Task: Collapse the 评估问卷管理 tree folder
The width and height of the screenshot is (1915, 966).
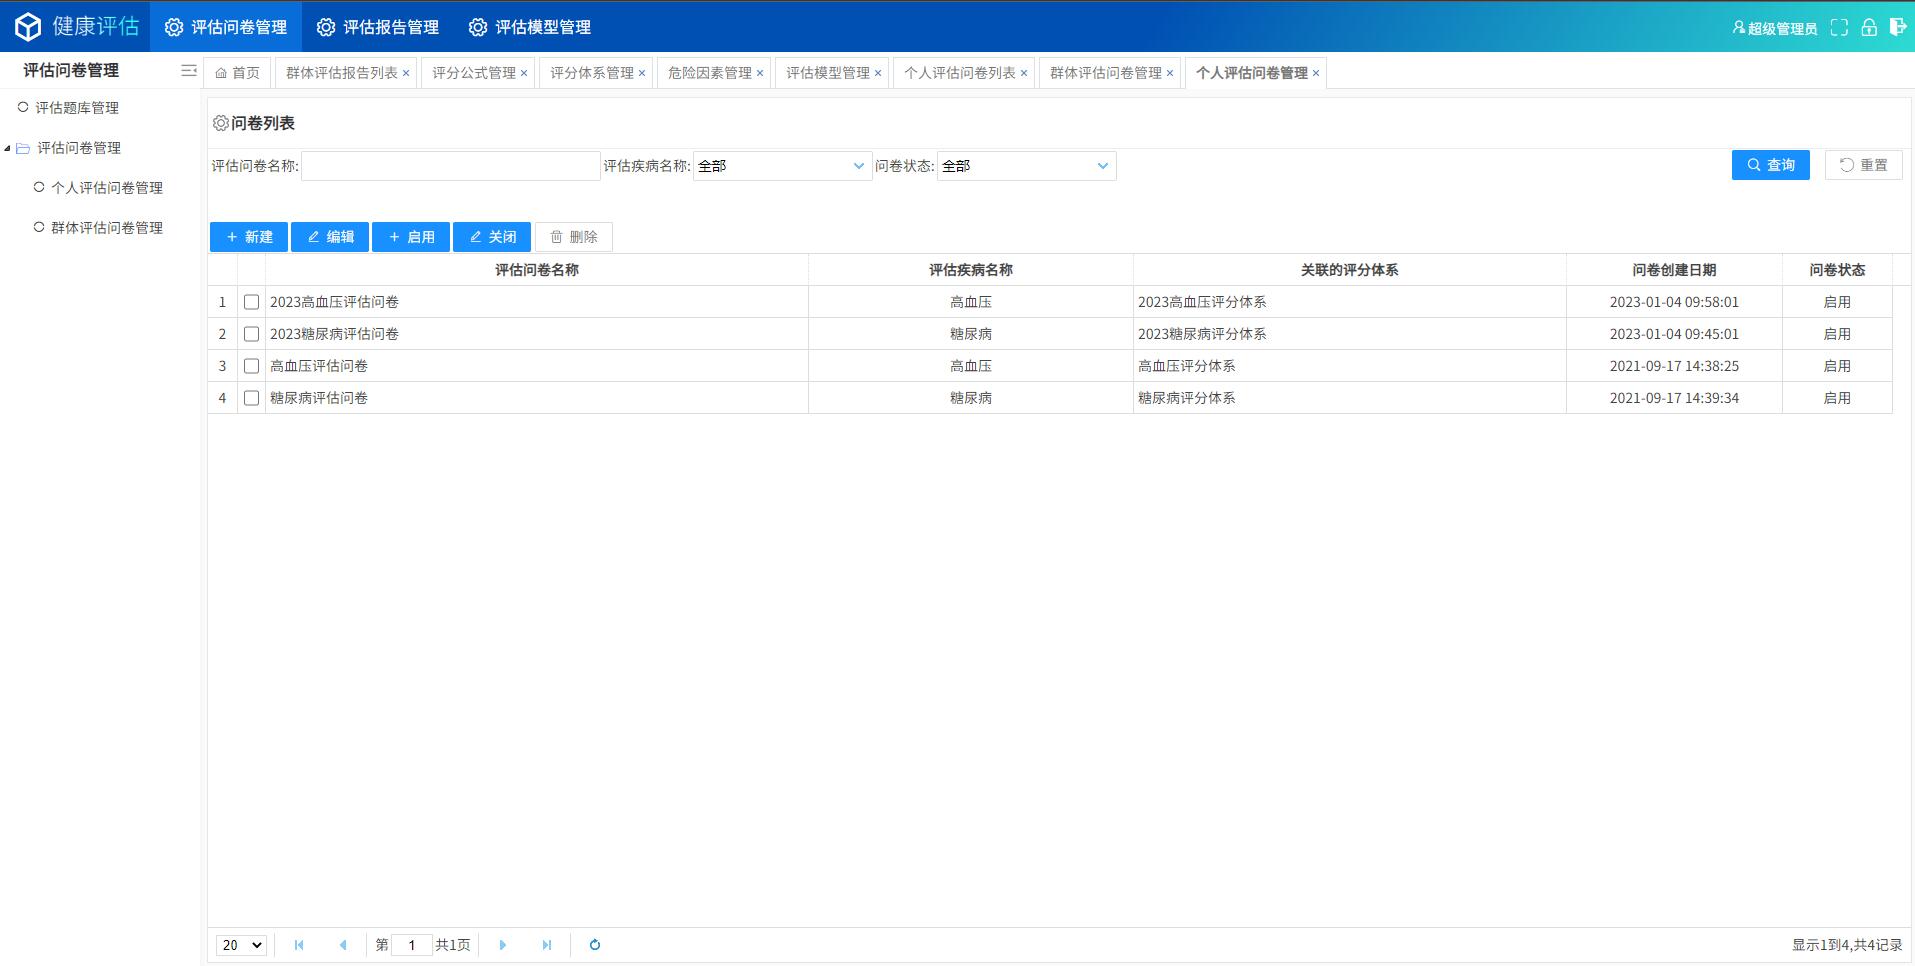Action: [x=8, y=148]
